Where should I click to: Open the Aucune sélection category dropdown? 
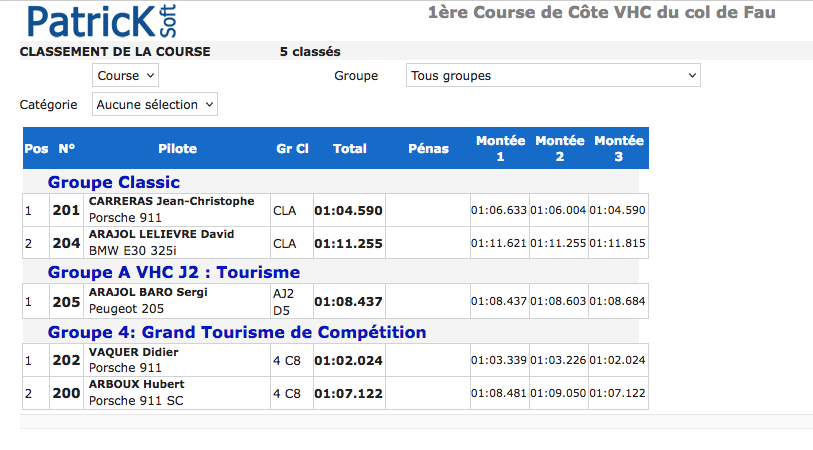pyautogui.click(x=155, y=105)
